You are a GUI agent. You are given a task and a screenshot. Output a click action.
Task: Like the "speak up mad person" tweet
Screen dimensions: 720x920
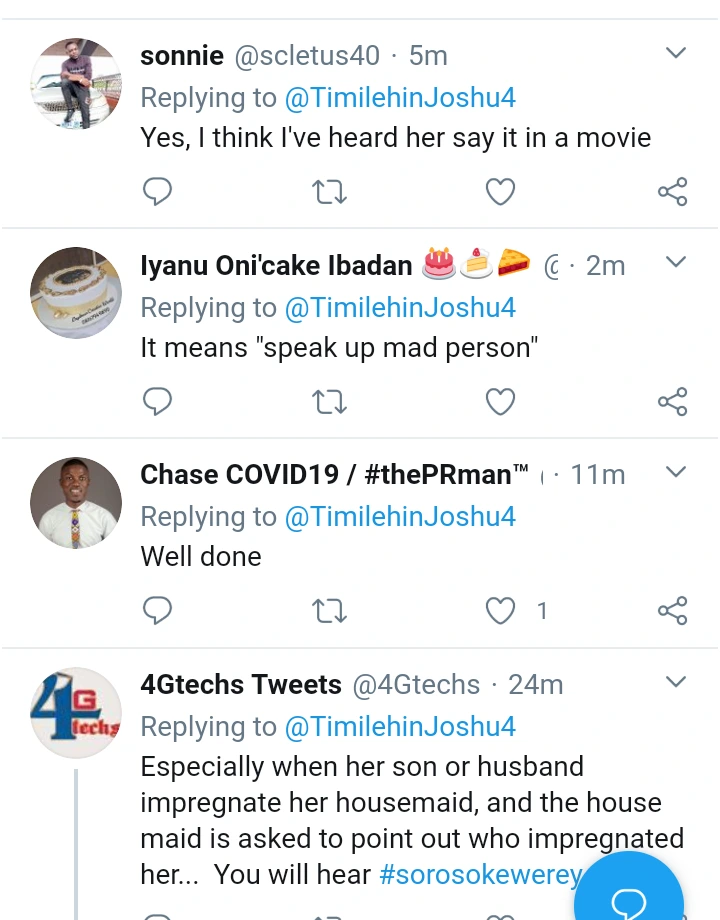pyautogui.click(x=500, y=401)
